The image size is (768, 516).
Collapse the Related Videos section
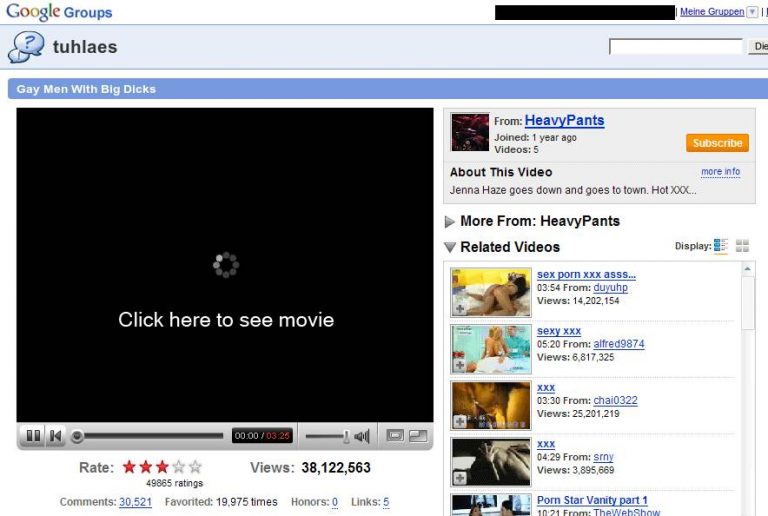pos(450,247)
